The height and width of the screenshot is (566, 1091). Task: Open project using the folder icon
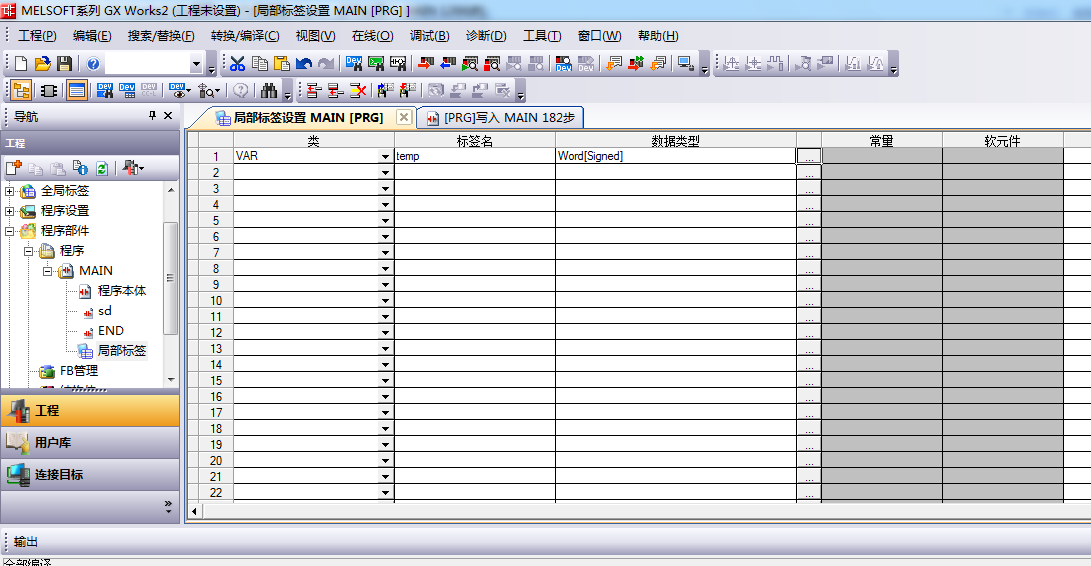coord(42,64)
